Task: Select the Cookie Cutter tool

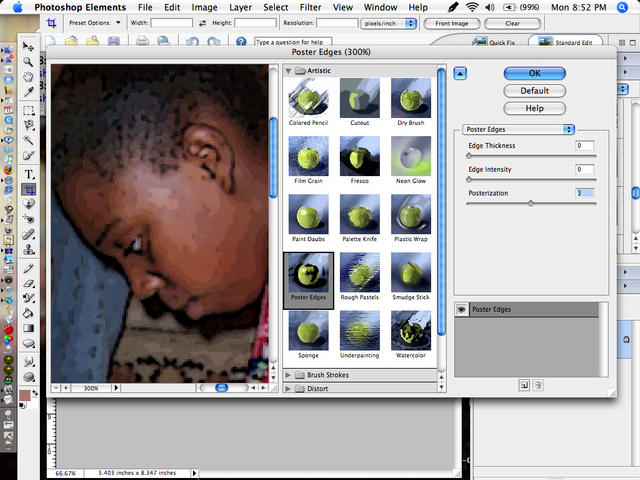Action: 28,204
